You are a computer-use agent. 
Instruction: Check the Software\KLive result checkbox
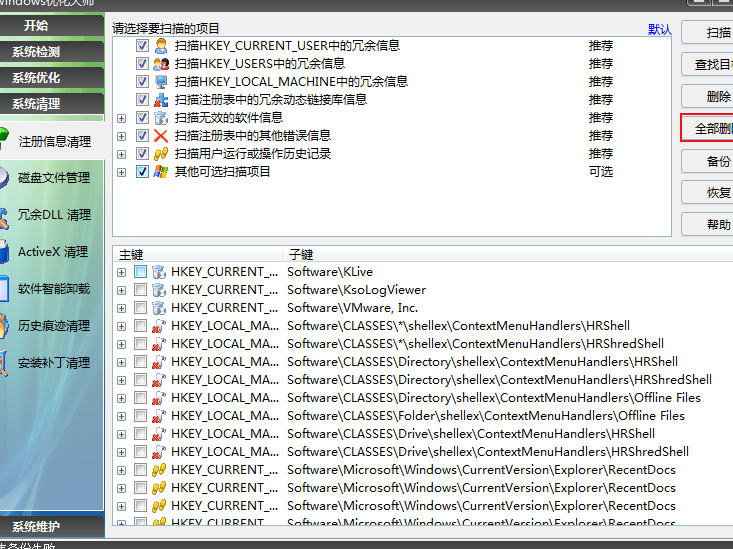click(x=140, y=272)
